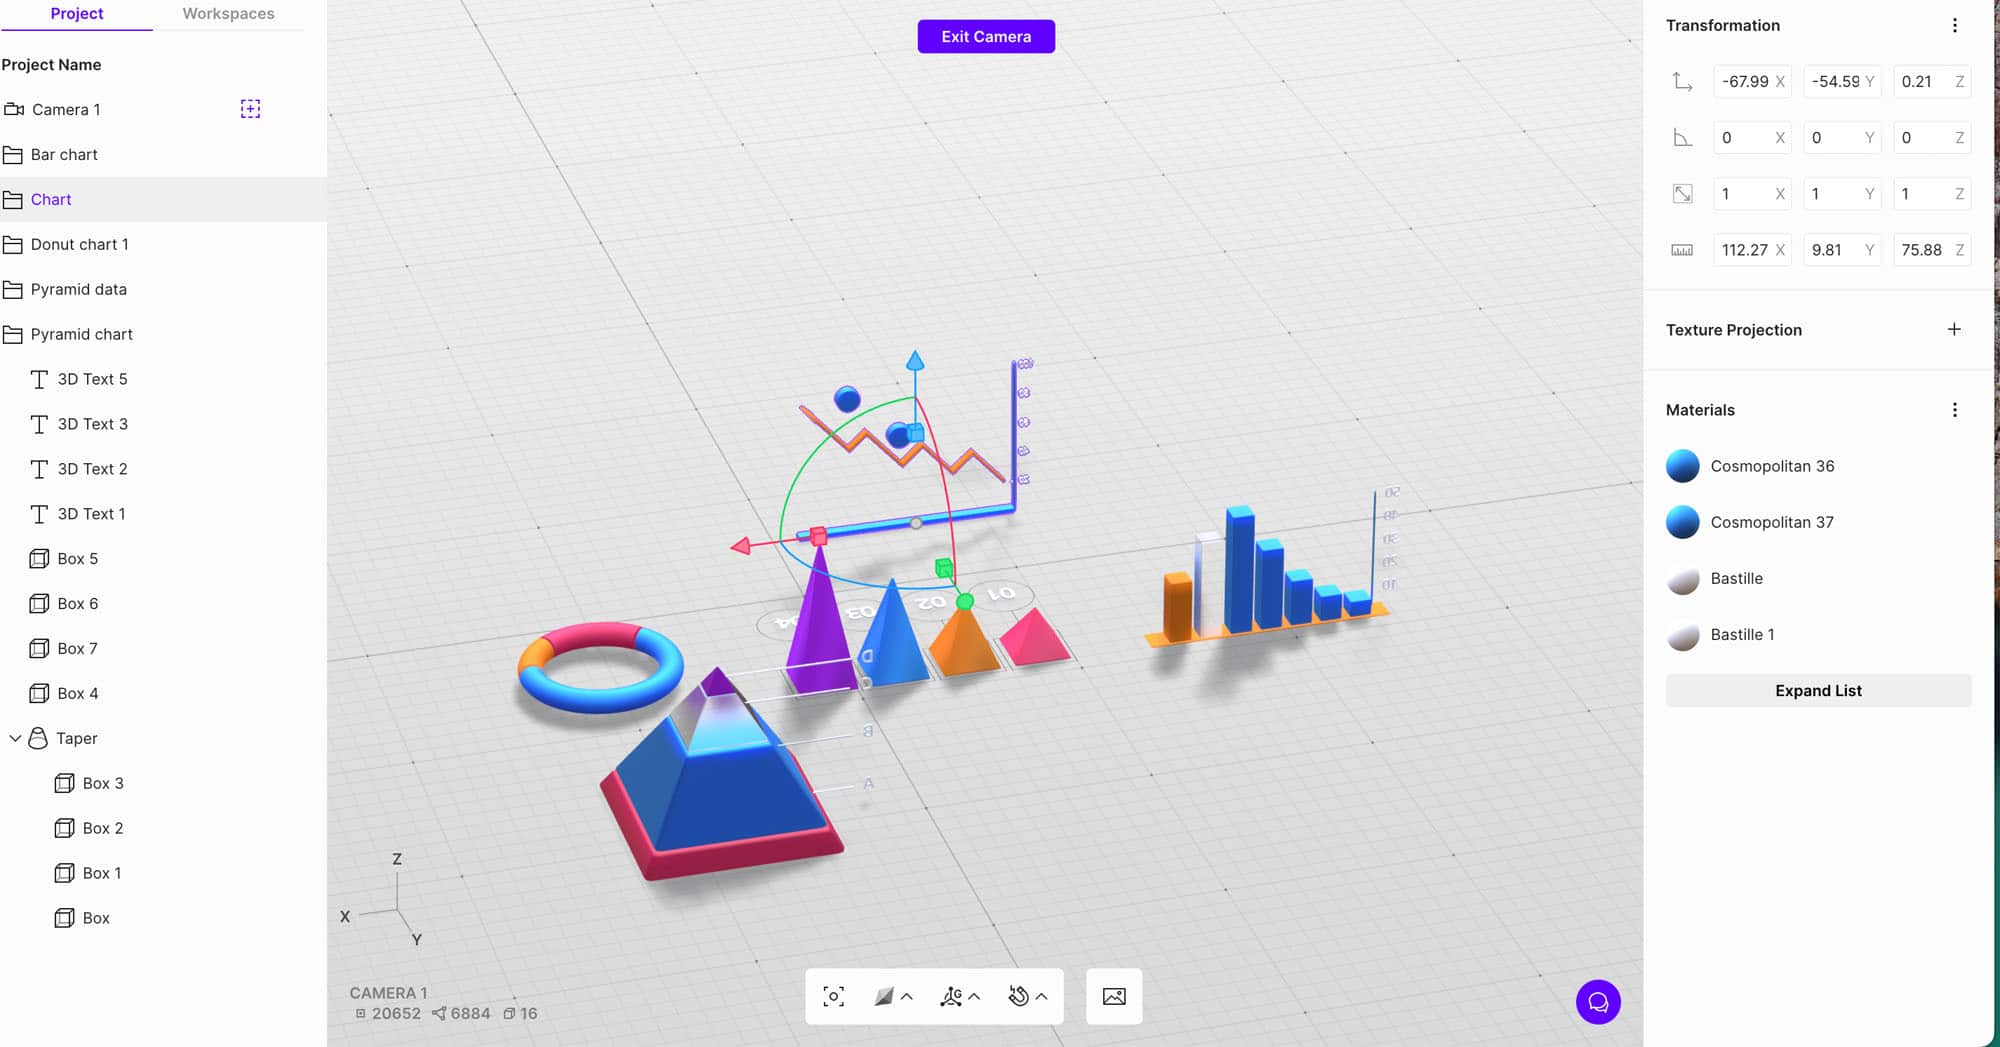This screenshot has height=1047, width=2000.
Task: Open the gizmo tool dropdown arrow
Action: [x=974, y=997]
